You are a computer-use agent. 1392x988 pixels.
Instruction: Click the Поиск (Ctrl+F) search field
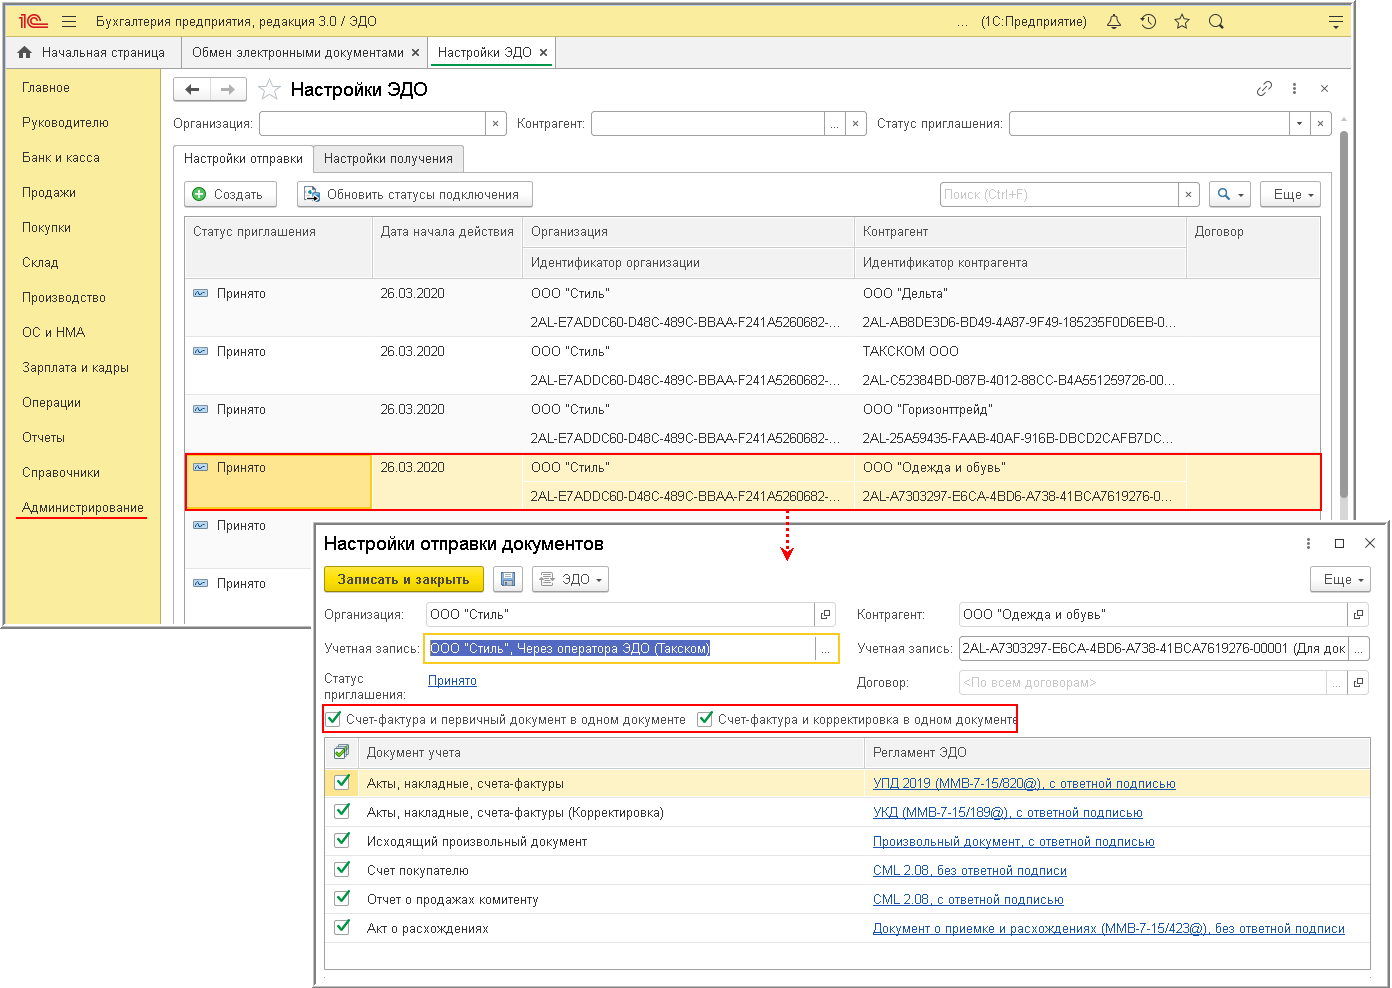pyautogui.click(x=1058, y=194)
